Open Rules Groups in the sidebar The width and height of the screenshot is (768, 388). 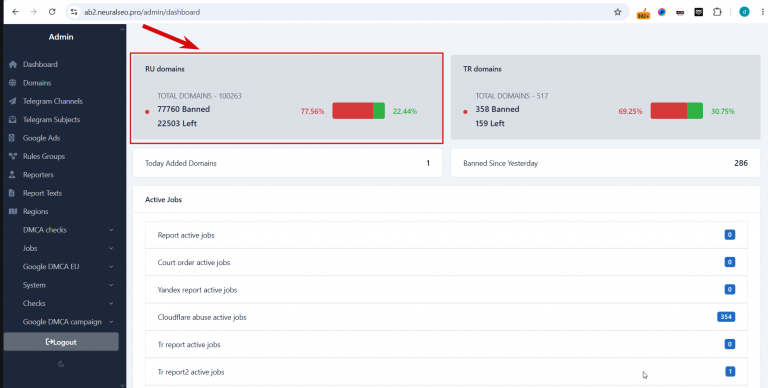pos(44,156)
